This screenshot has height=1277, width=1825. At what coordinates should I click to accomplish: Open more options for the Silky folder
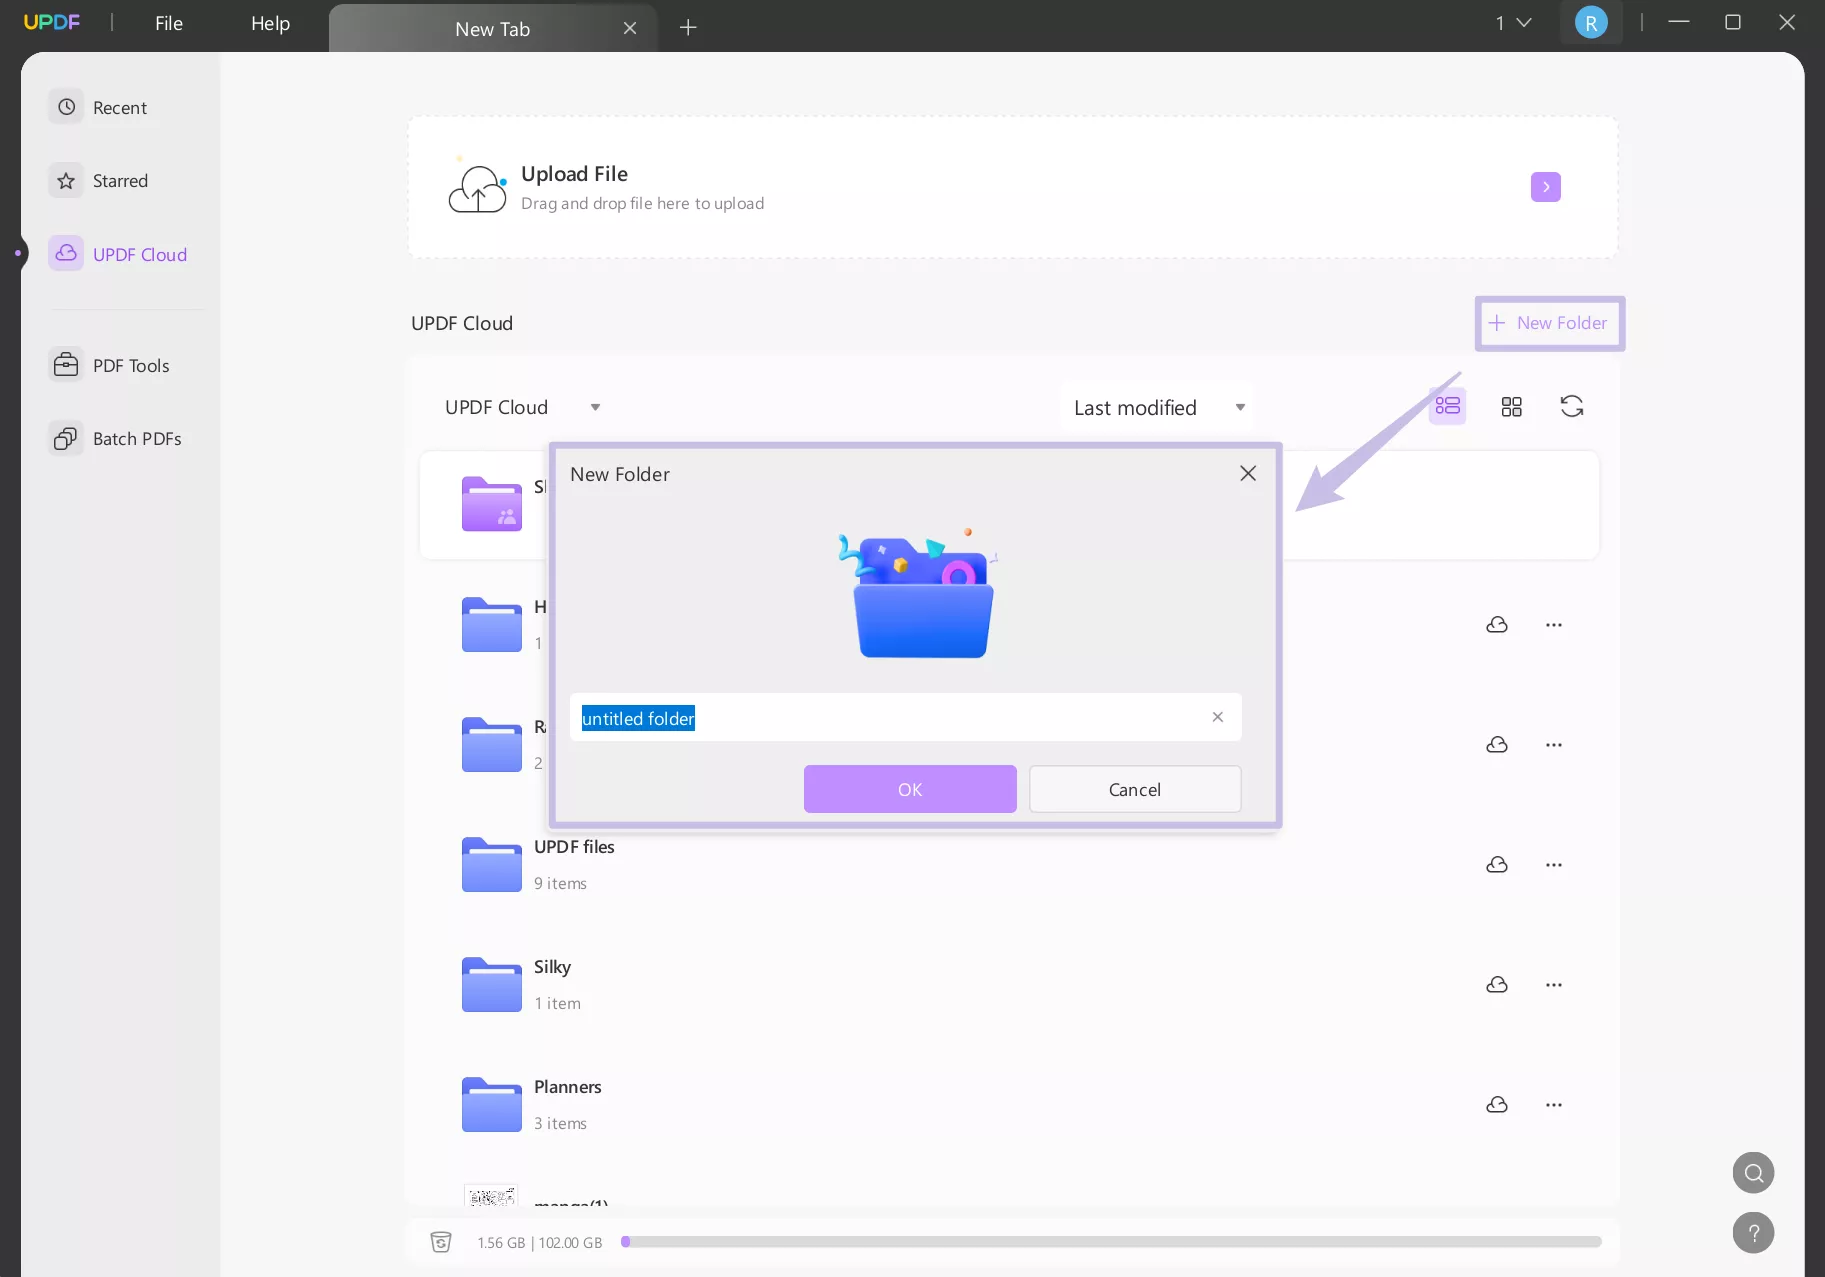(x=1554, y=984)
